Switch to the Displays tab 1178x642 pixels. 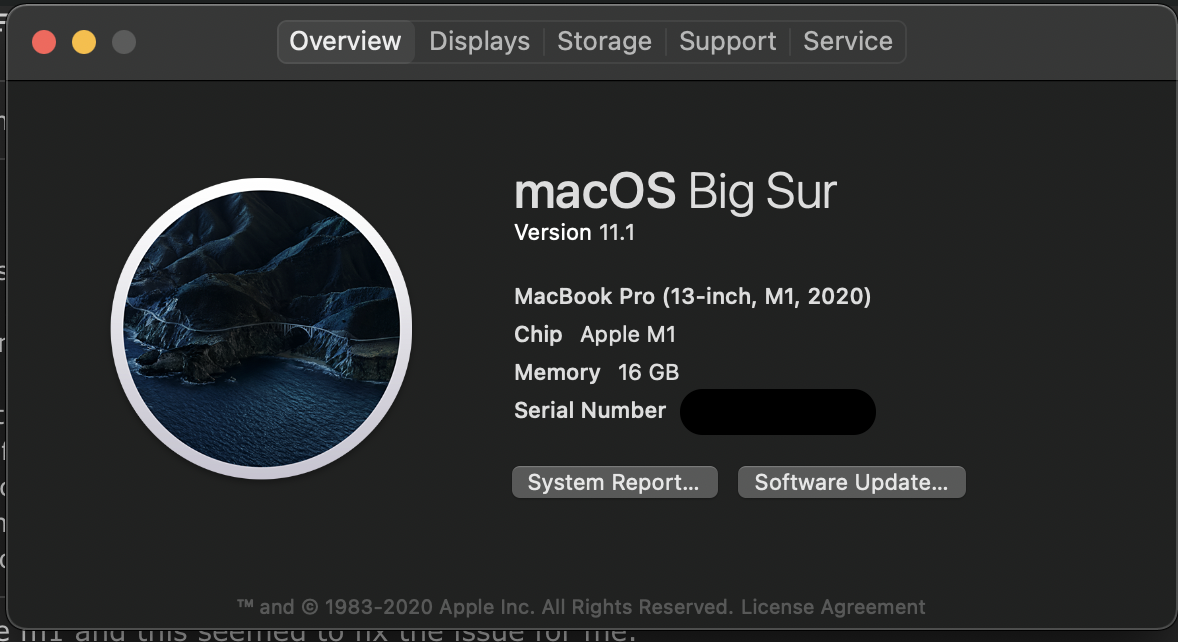pos(479,41)
